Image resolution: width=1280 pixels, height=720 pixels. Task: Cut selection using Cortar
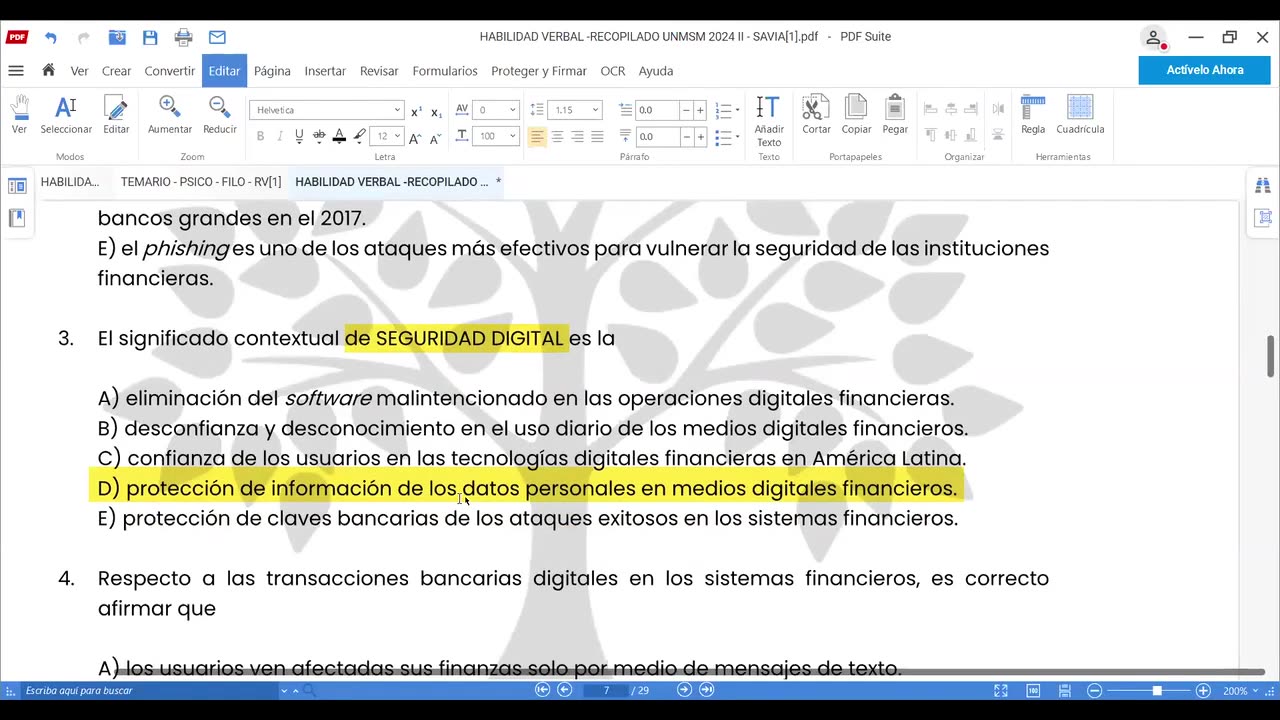[x=816, y=115]
